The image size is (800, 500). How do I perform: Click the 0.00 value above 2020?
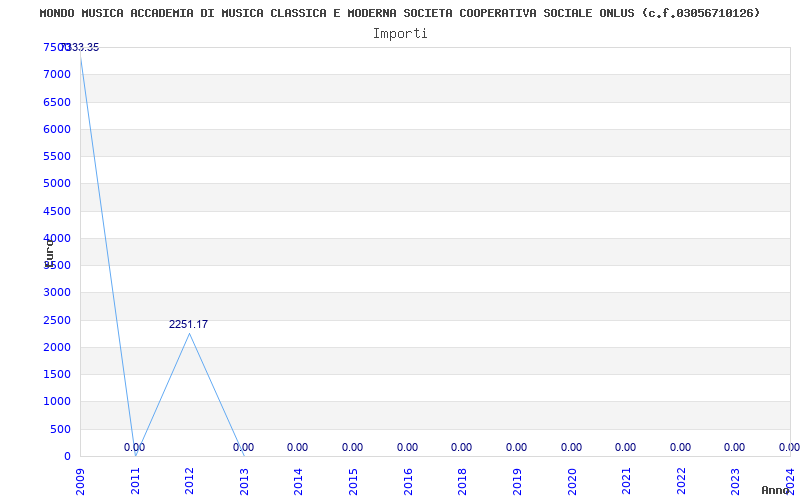[571, 447]
